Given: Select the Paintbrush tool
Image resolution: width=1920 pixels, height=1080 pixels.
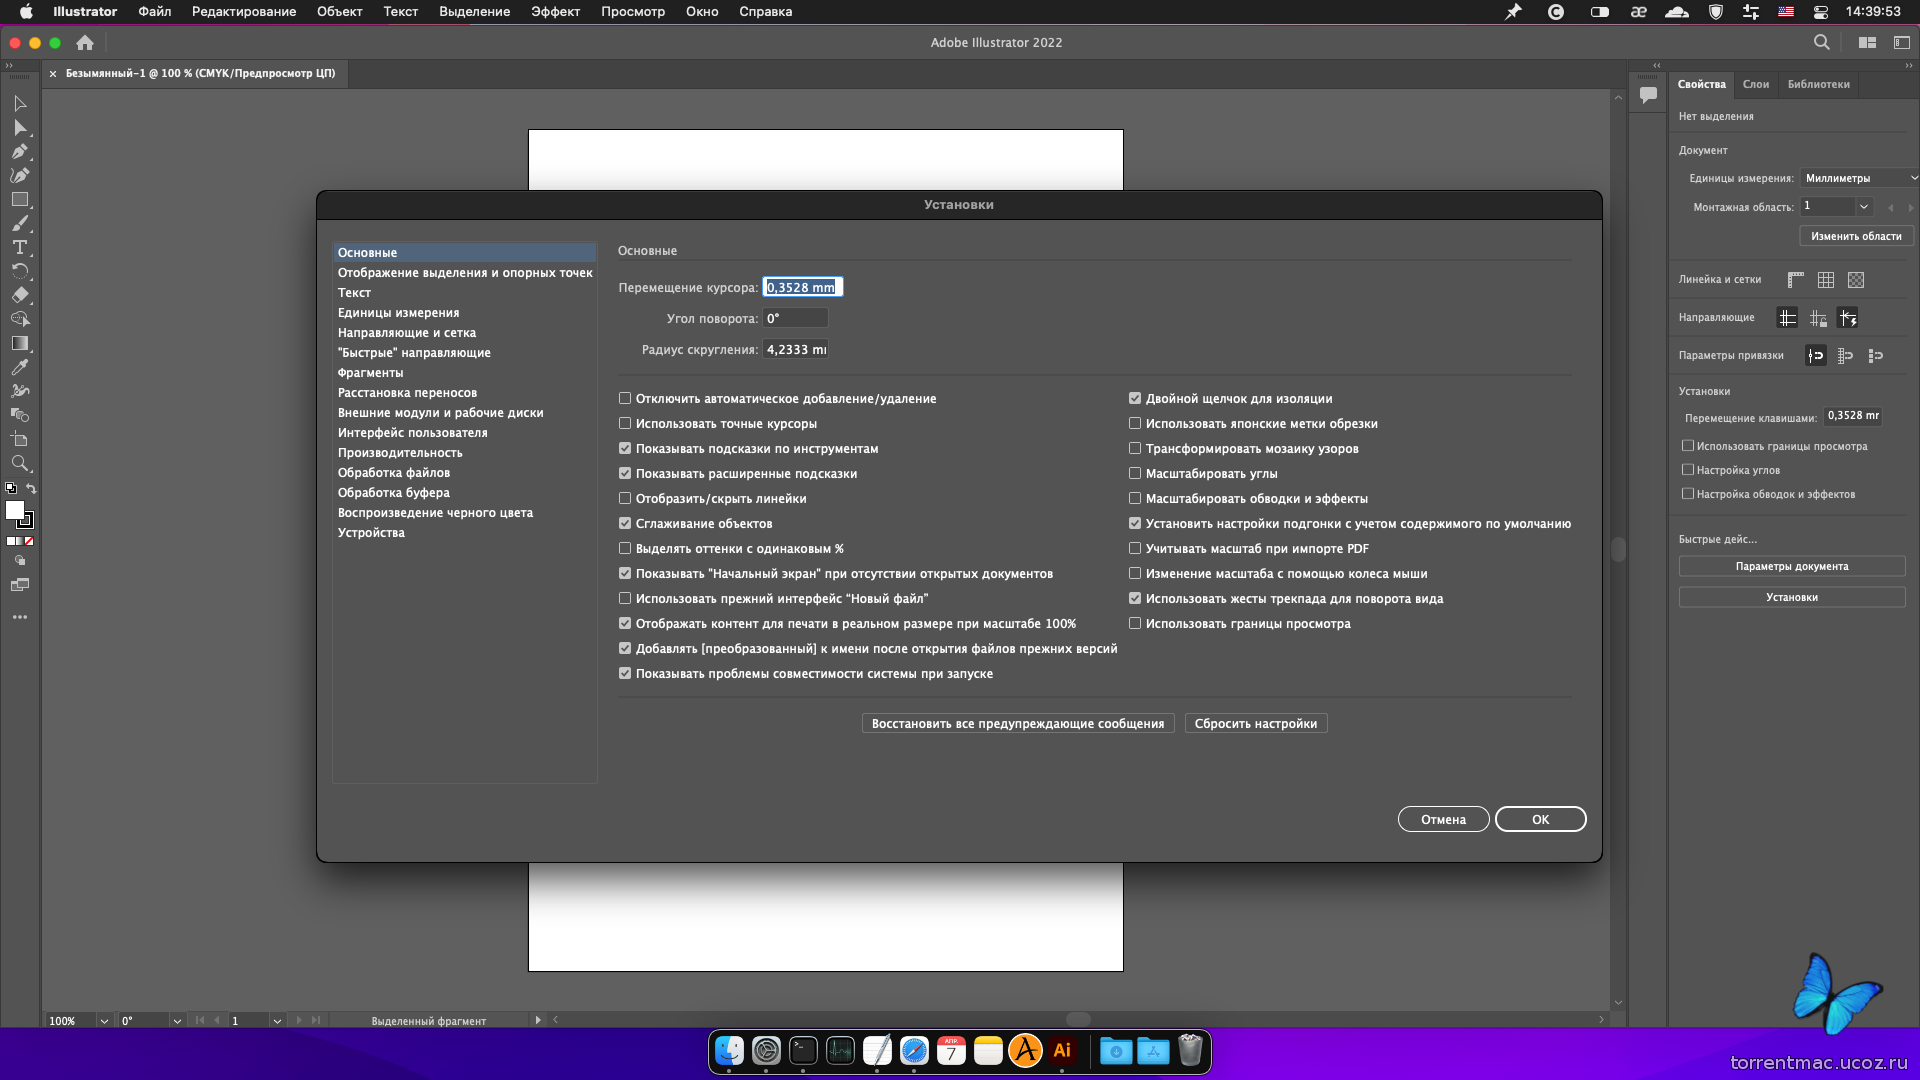Looking at the screenshot, I should click(20, 224).
